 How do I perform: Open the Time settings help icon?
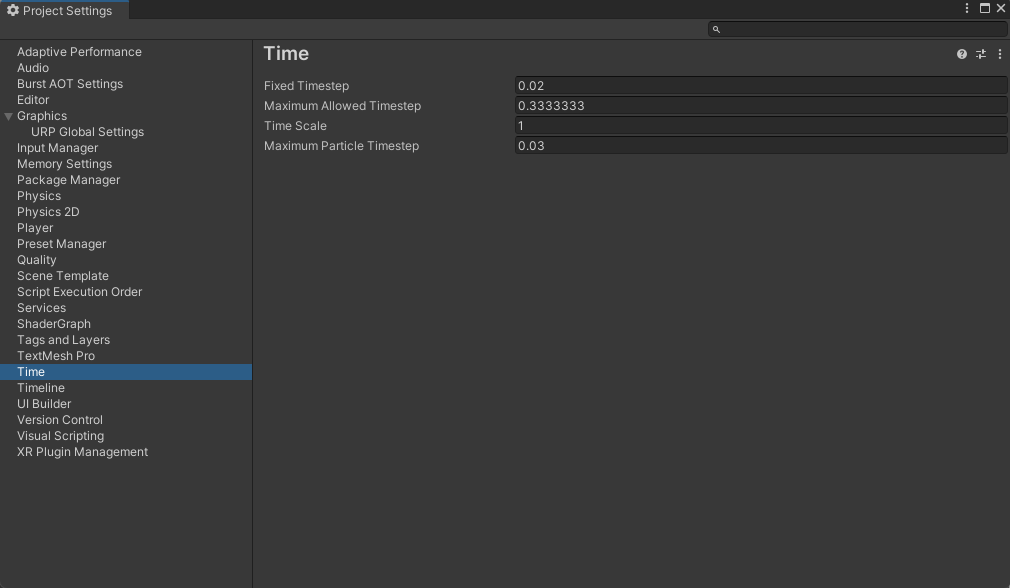(x=962, y=54)
